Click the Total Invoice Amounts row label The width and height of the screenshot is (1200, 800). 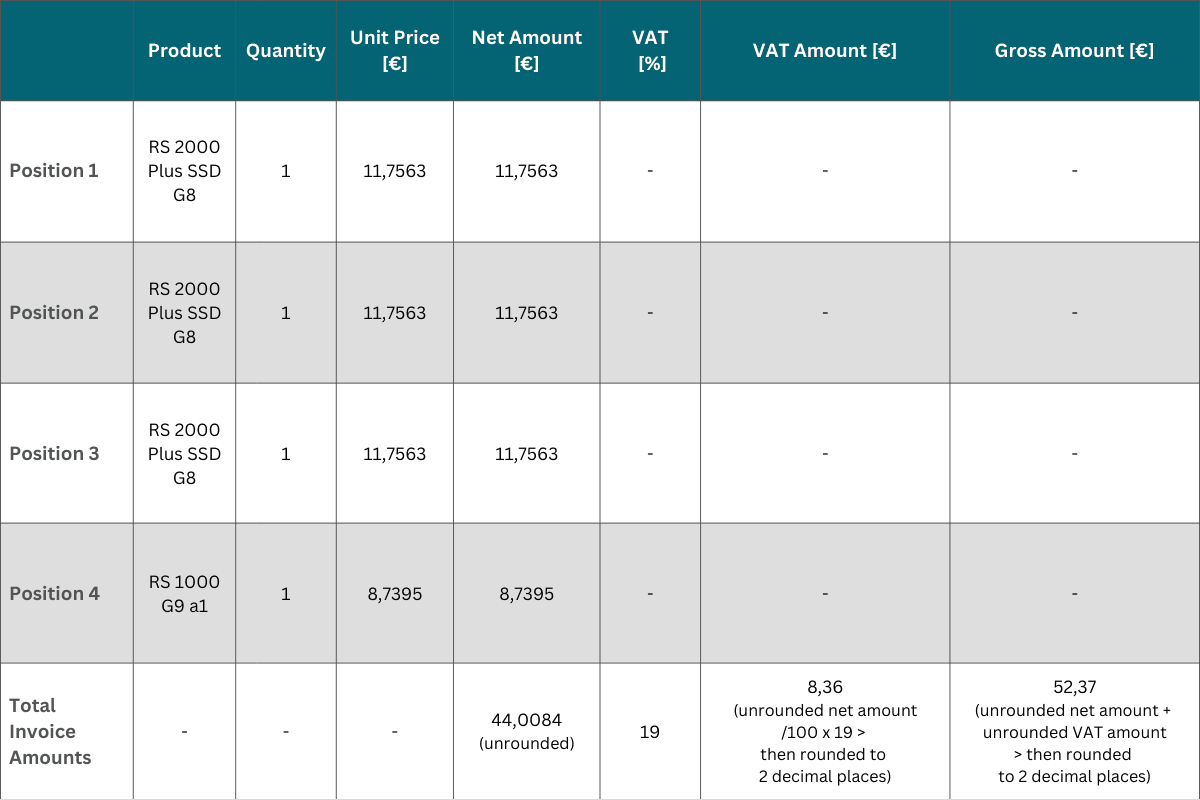coord(50,731)
